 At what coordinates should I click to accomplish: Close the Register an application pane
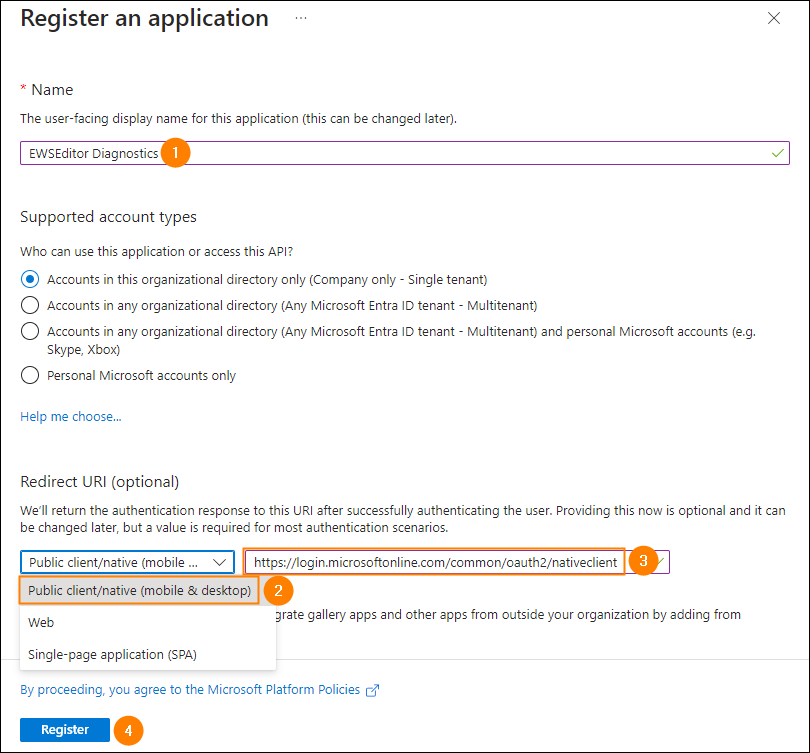click(773, 19)
